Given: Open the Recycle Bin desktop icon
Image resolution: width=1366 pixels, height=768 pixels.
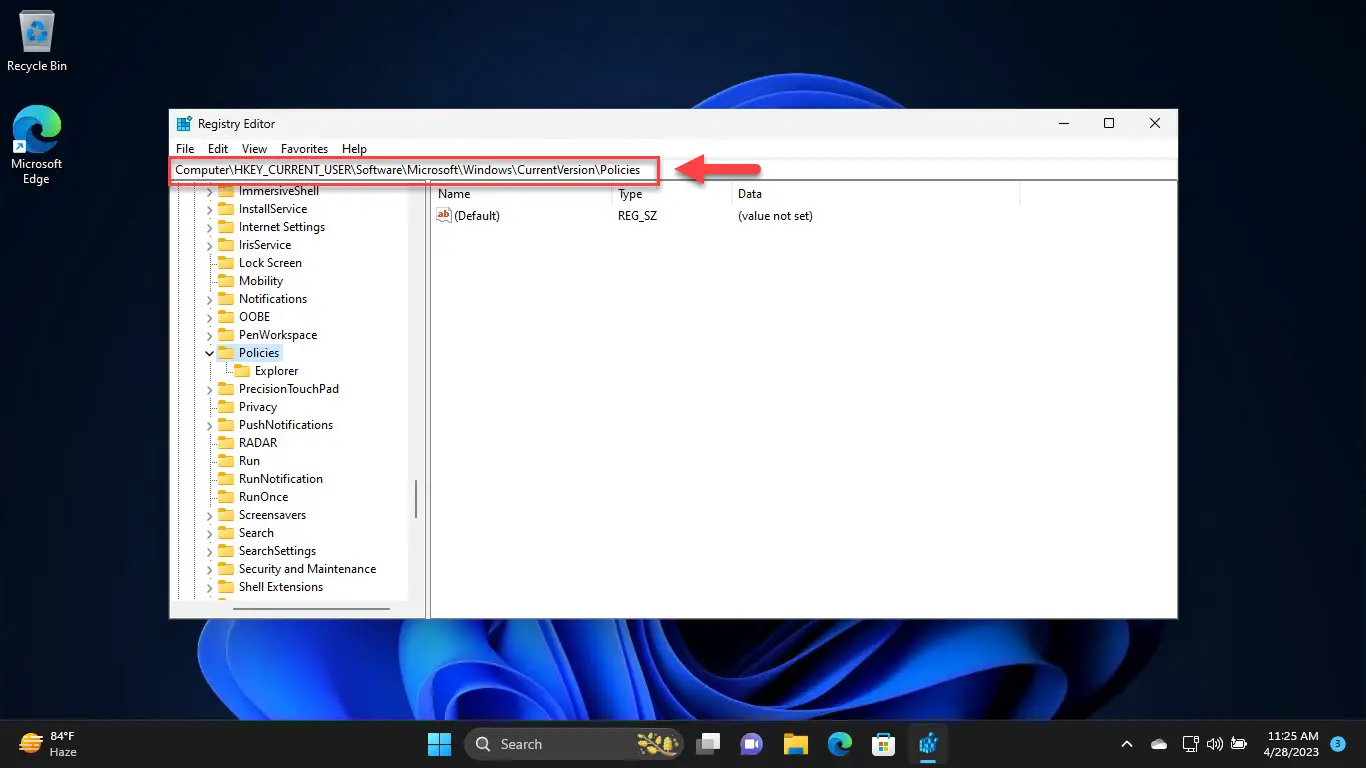Looking at the screenshot, I should 37,43.
